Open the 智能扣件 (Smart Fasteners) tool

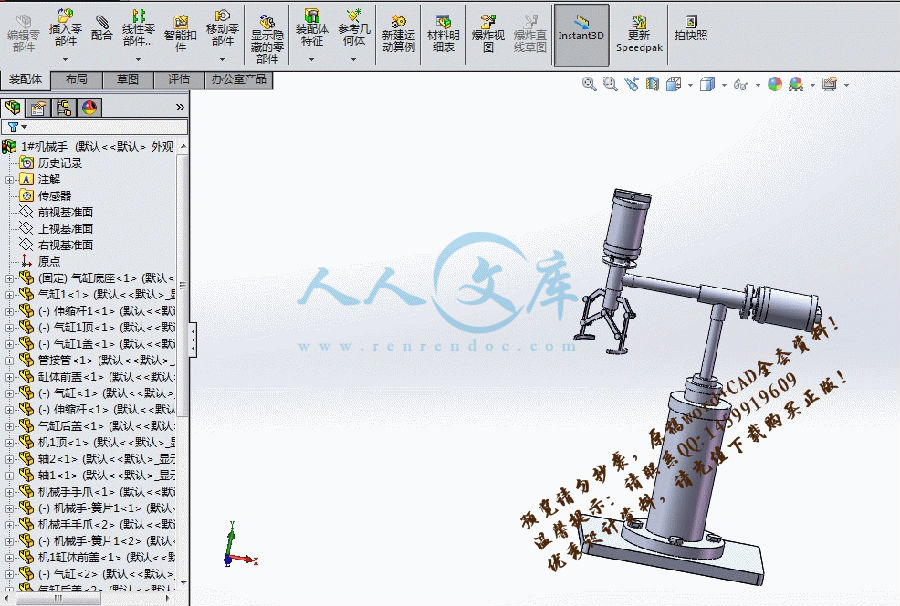tap(180, 33)
